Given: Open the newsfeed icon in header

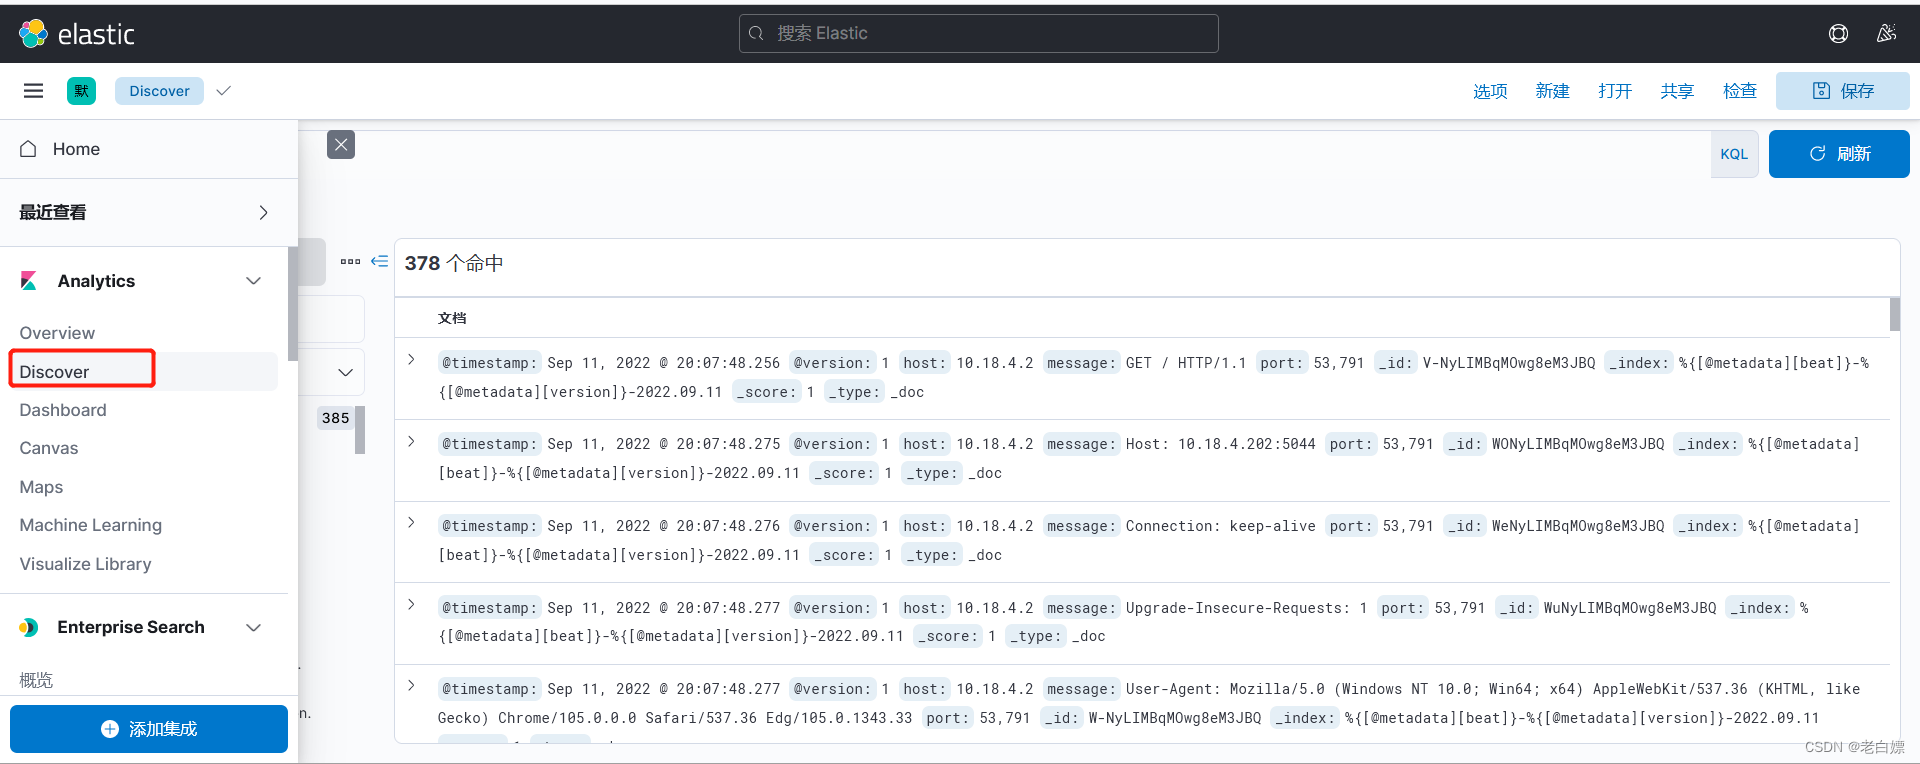Looking at the screenshot, I should pos(1886,34).
